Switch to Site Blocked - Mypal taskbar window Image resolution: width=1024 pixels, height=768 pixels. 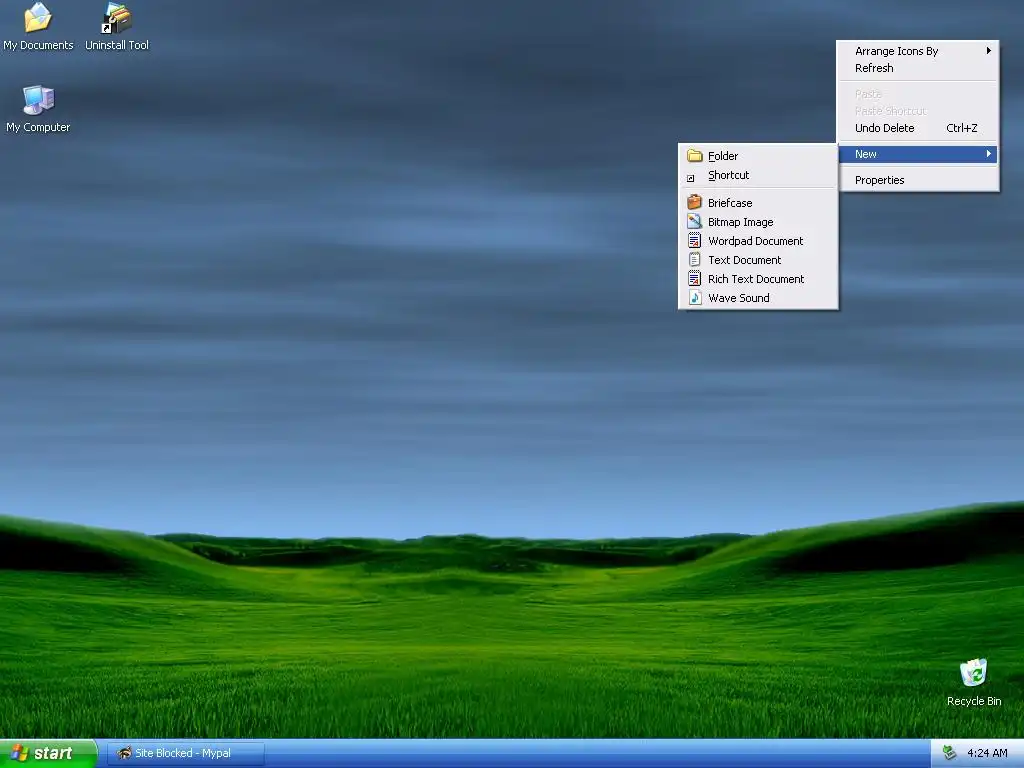pyautogui.click(x=185, y=753)
